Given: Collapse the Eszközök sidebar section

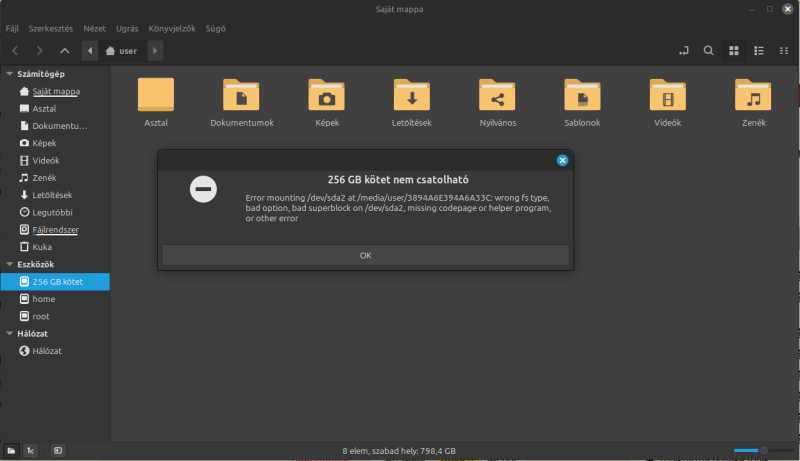Looking at the screenshot, I should click(10, 264).
